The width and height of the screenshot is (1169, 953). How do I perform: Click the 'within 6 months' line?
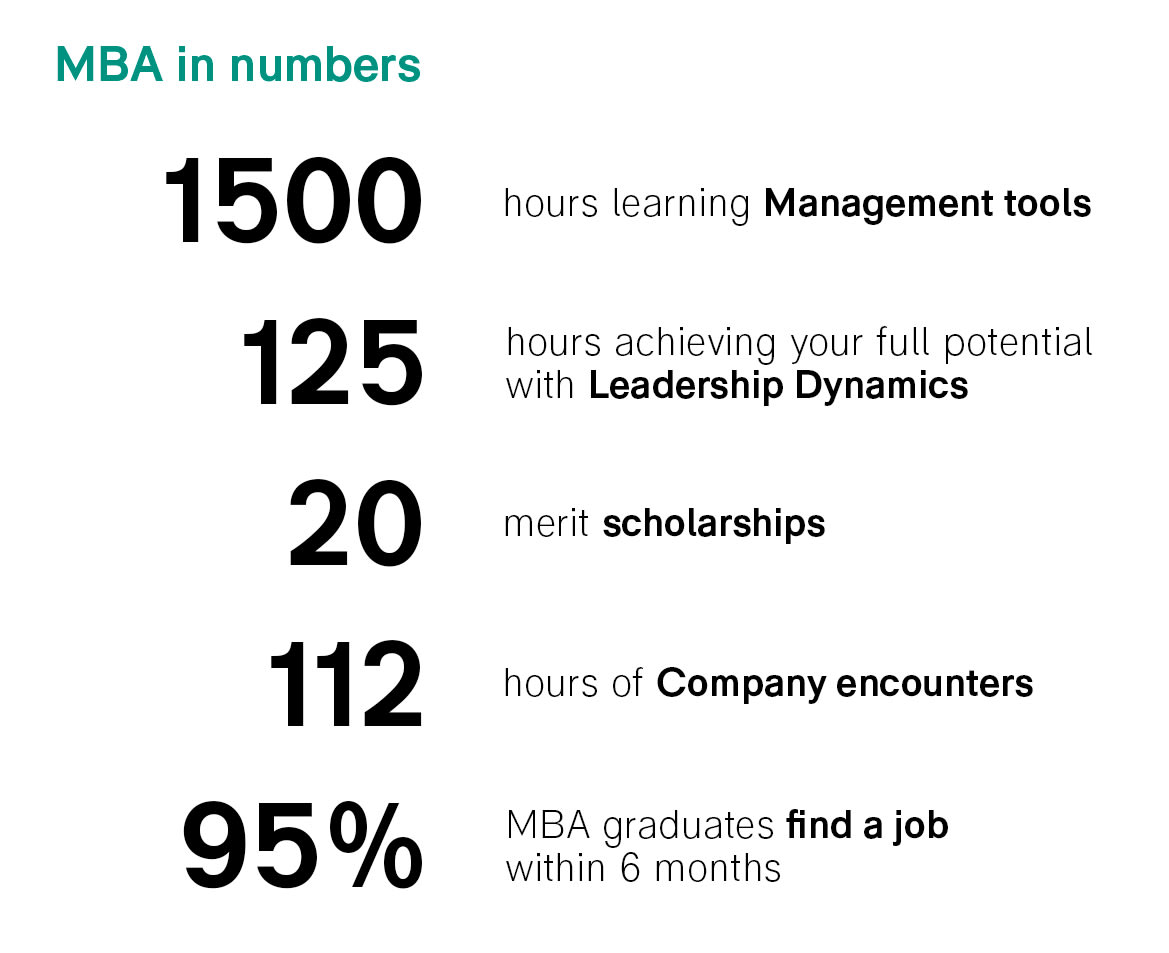(643, 869)
